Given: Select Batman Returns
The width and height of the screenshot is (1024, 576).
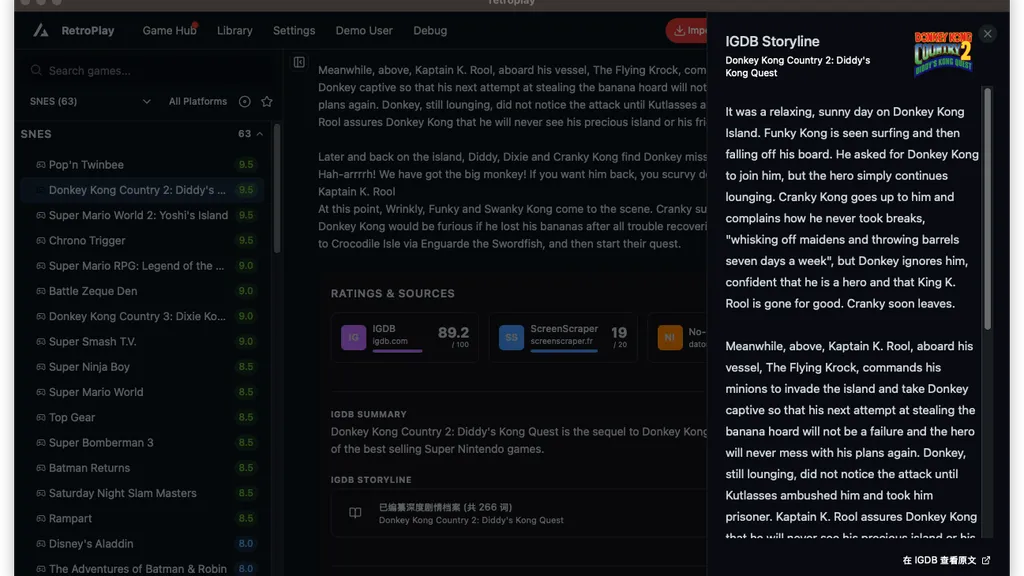Looking at the screenshot, I should [142, 468].
